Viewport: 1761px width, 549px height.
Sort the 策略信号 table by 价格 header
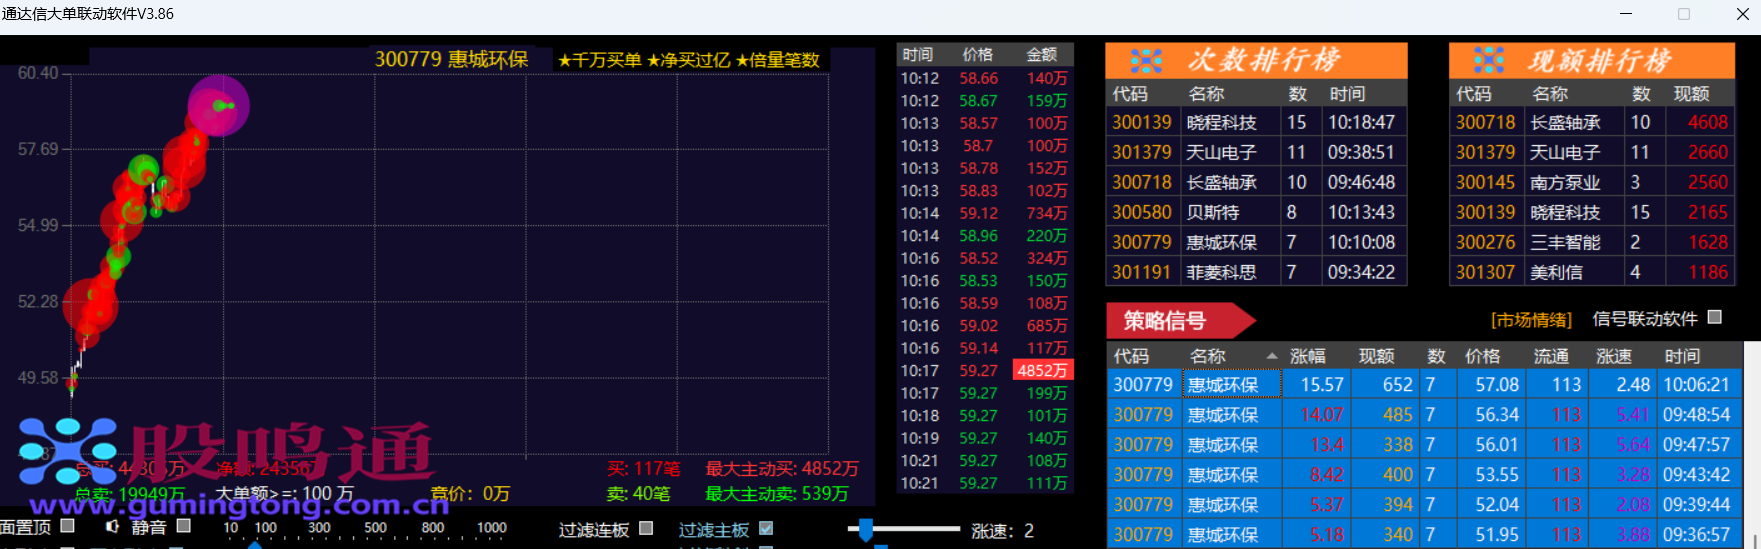1483,356
